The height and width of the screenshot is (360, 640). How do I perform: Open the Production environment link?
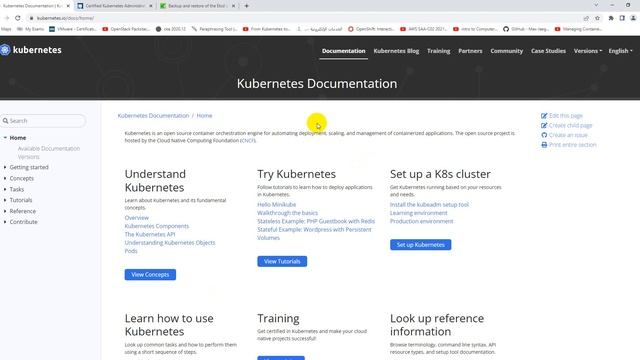tap(421, 221)
